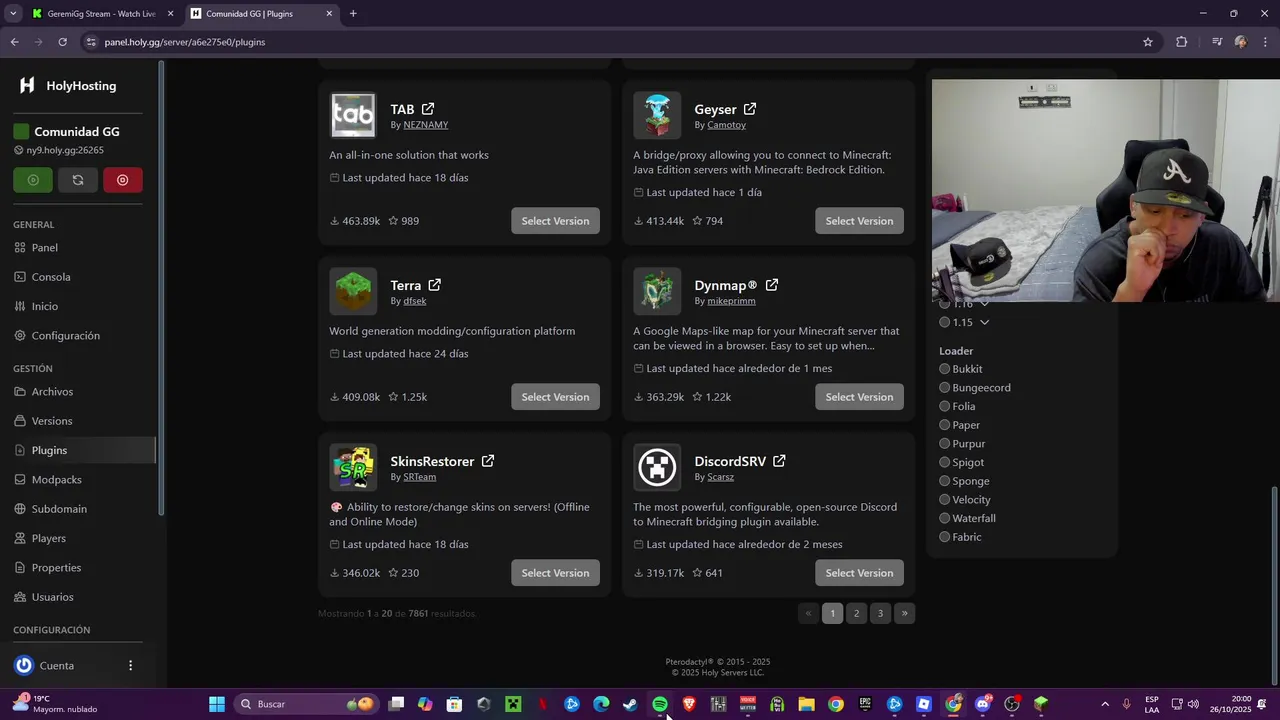Open browser extensions puzzle icon

tap(1182, 42)
